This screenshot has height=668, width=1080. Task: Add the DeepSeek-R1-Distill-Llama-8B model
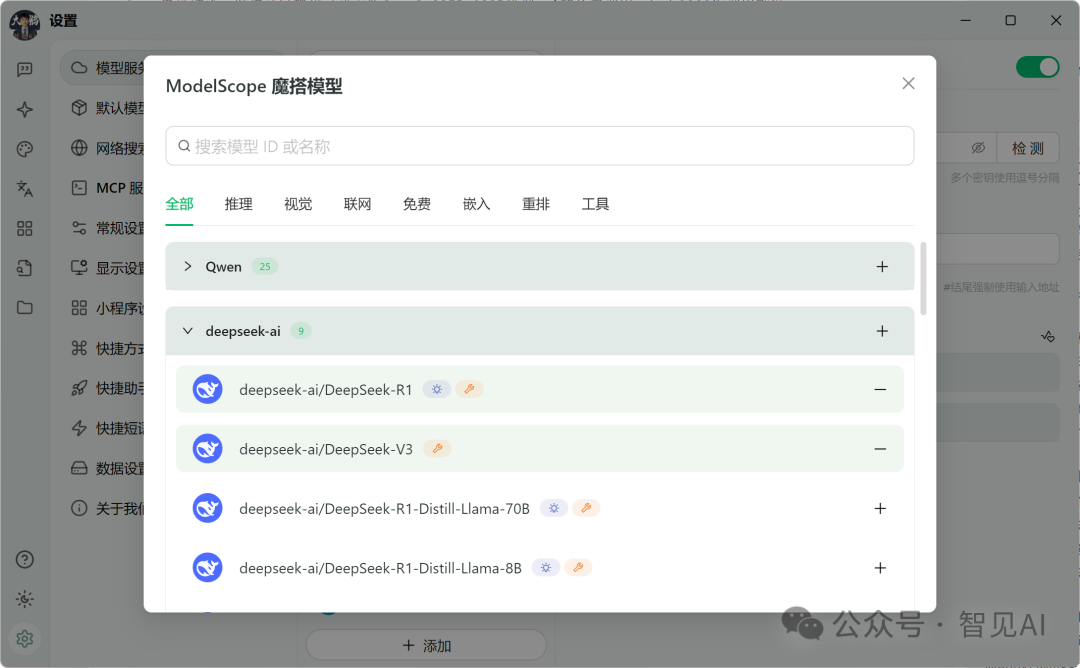coord(880,567)
